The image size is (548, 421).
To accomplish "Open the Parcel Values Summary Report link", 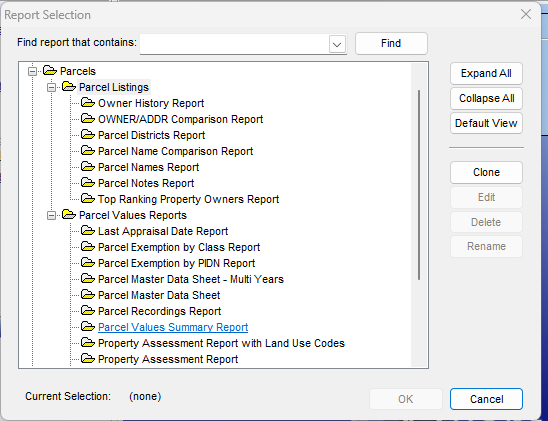I will (173, 327).
